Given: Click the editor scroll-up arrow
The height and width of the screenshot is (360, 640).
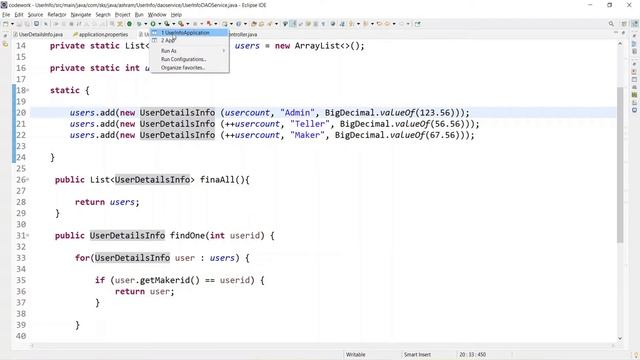Looking at the screenshot, I should click(x=620, y=43).
